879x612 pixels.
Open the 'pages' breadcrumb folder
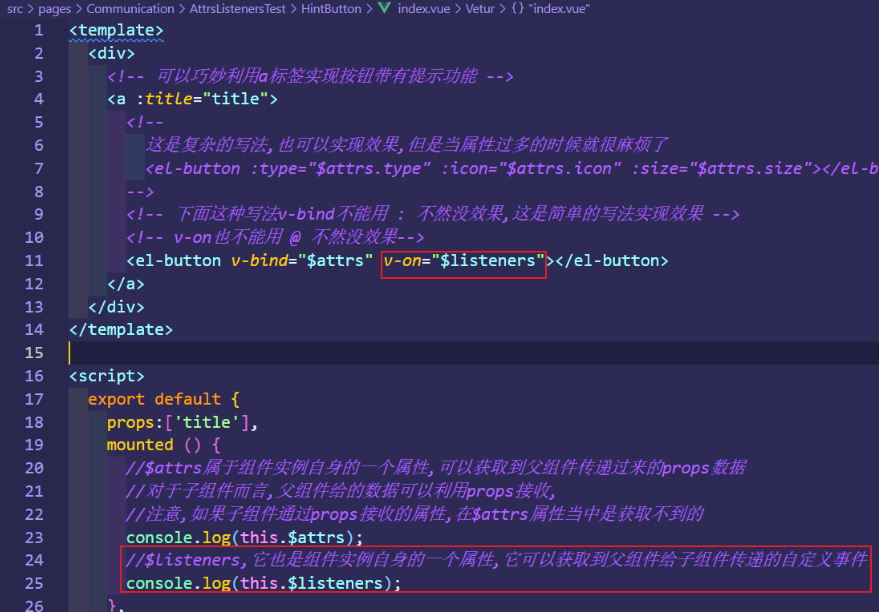tap(54, 9)
